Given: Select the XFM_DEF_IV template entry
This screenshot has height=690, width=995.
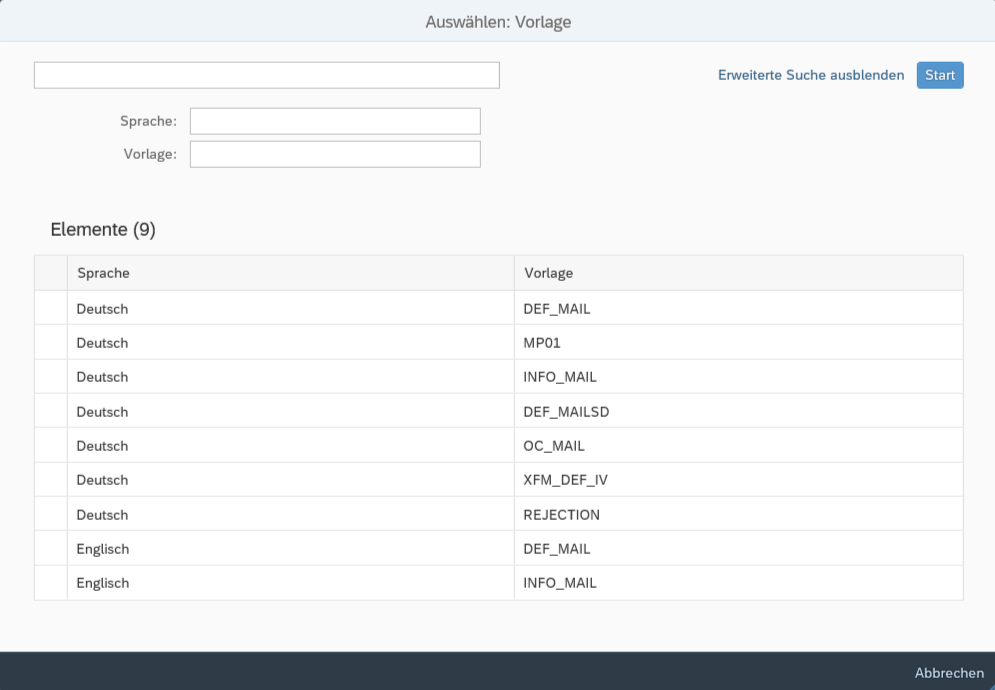Looking at the screenshot, I should pyautogui.click(x=565, y=480).
